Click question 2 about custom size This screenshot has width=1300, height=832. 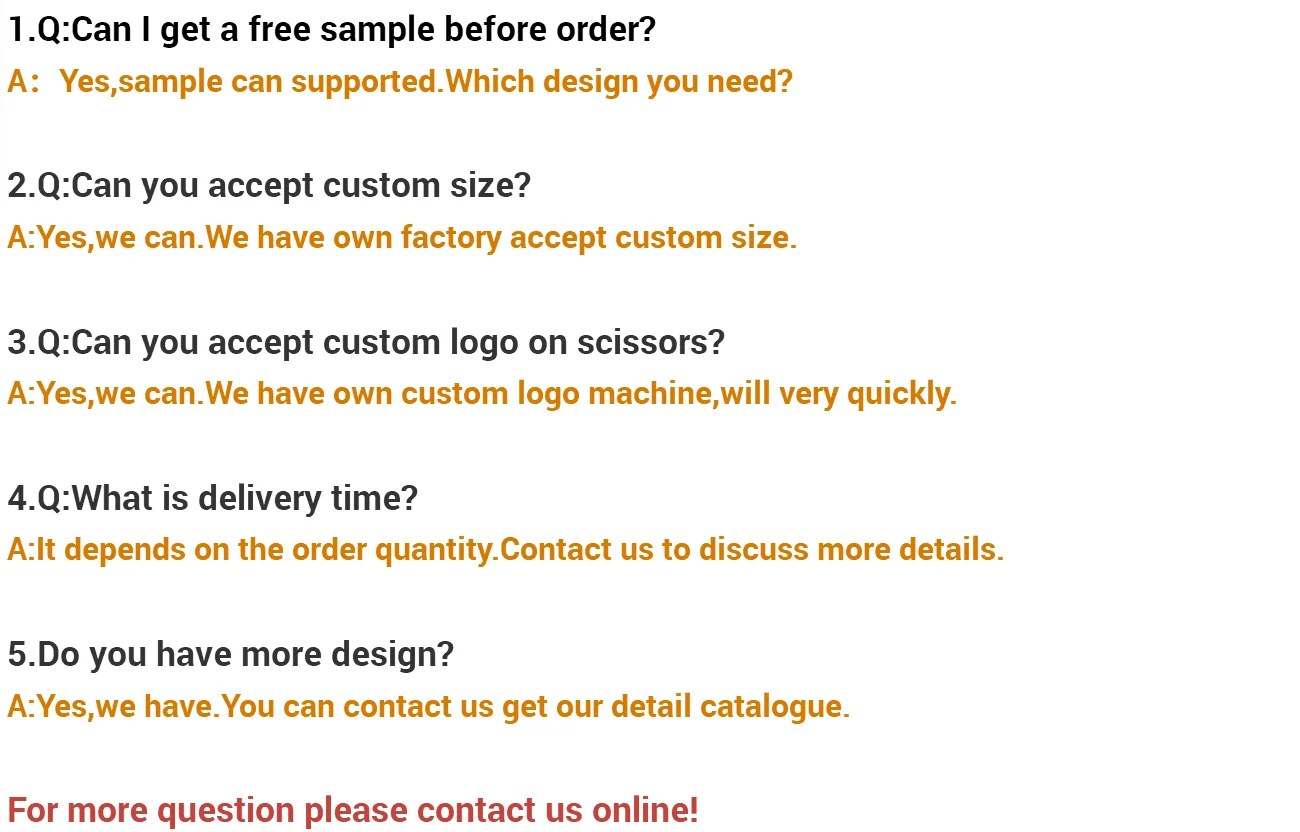(x=270, y=186)
